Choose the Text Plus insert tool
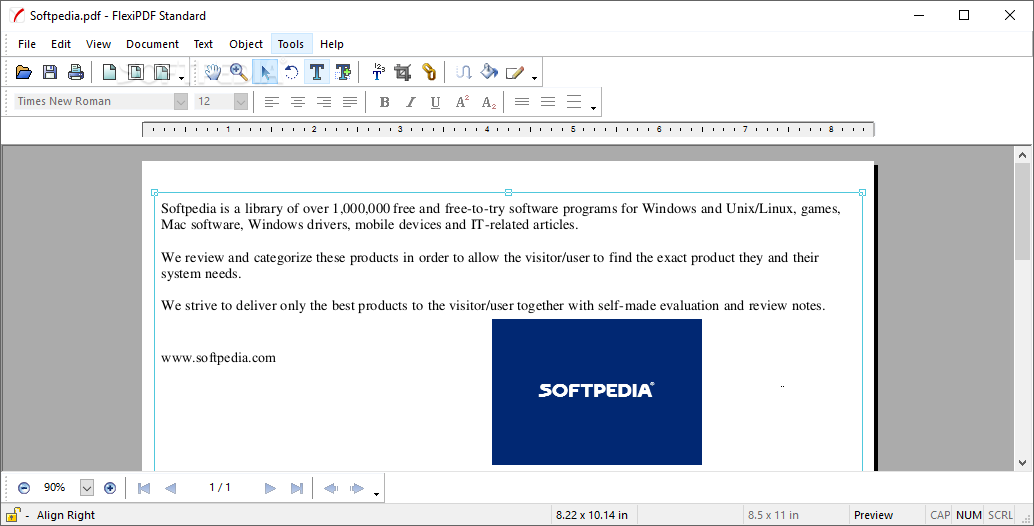 pos(343,72)
